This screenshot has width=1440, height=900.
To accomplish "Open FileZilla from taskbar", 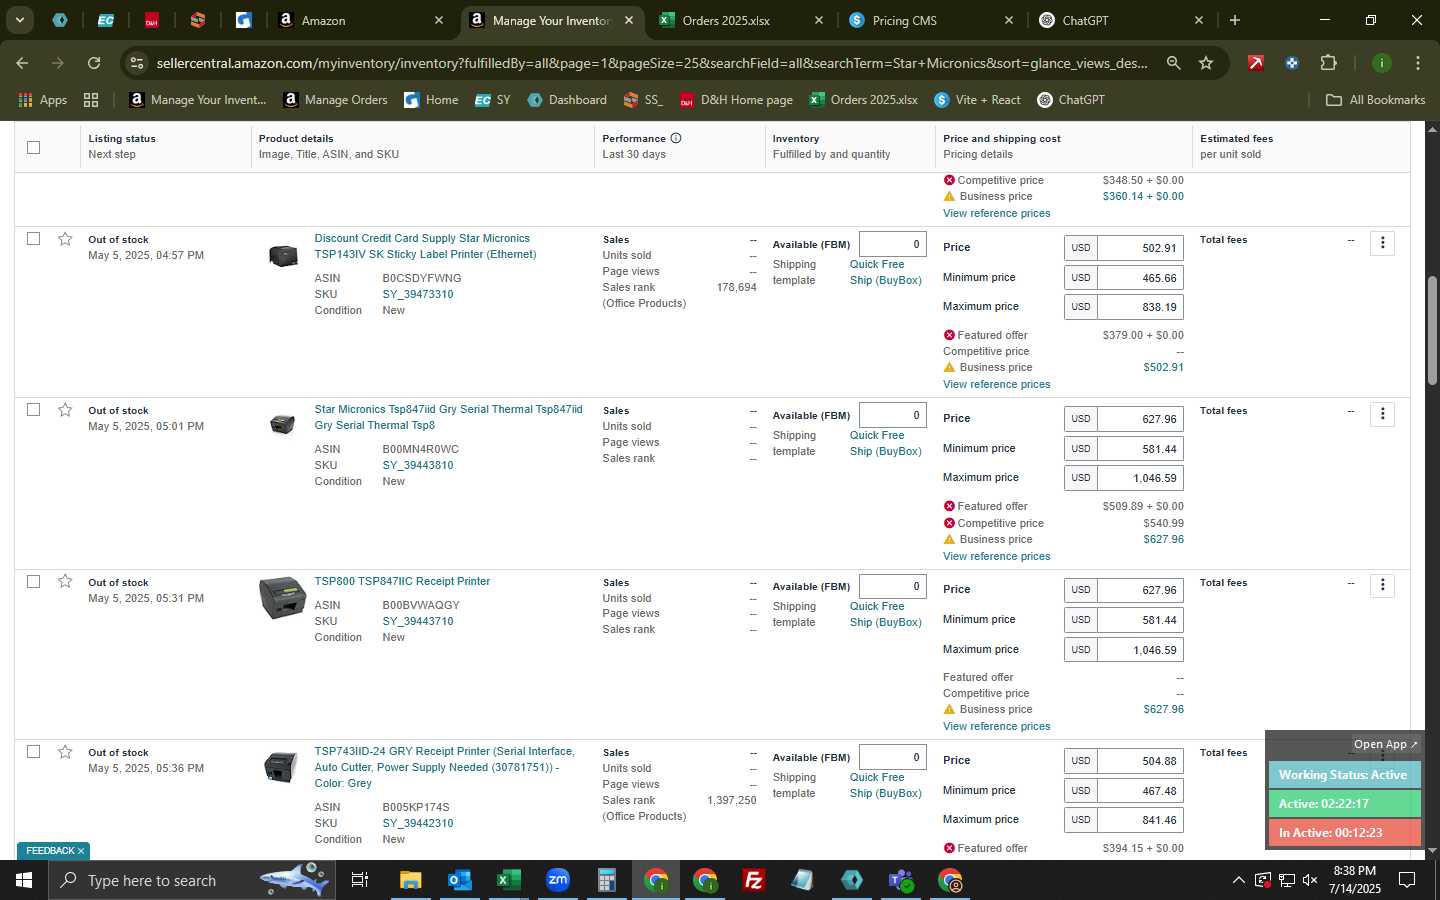I will [754, 880].
